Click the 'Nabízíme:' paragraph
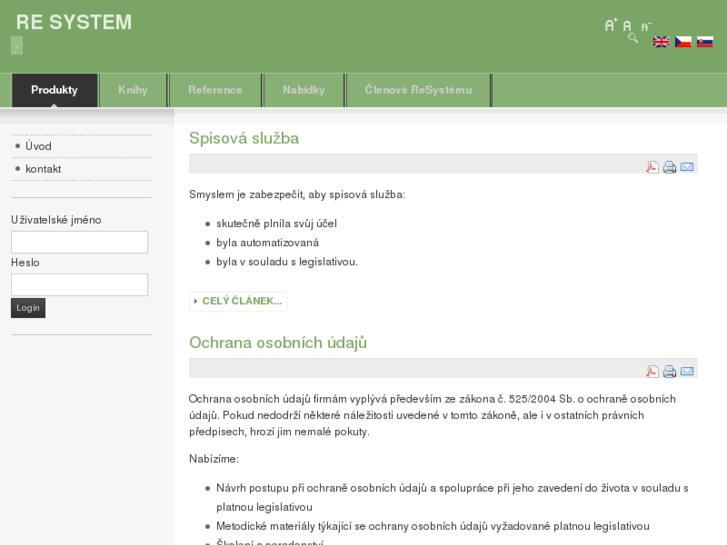This screenshot has height=545, width=727. point(214,459)
